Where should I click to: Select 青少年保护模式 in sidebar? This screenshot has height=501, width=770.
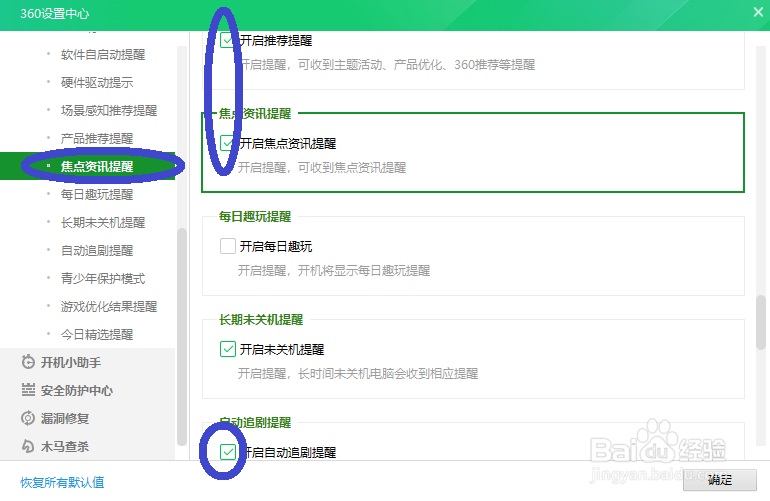103,278
